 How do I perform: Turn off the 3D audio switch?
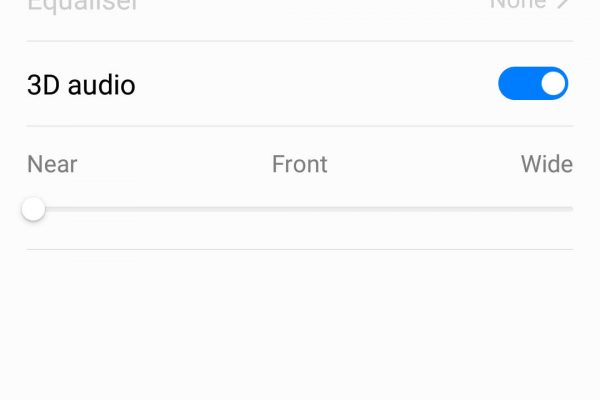pos(533,83)
